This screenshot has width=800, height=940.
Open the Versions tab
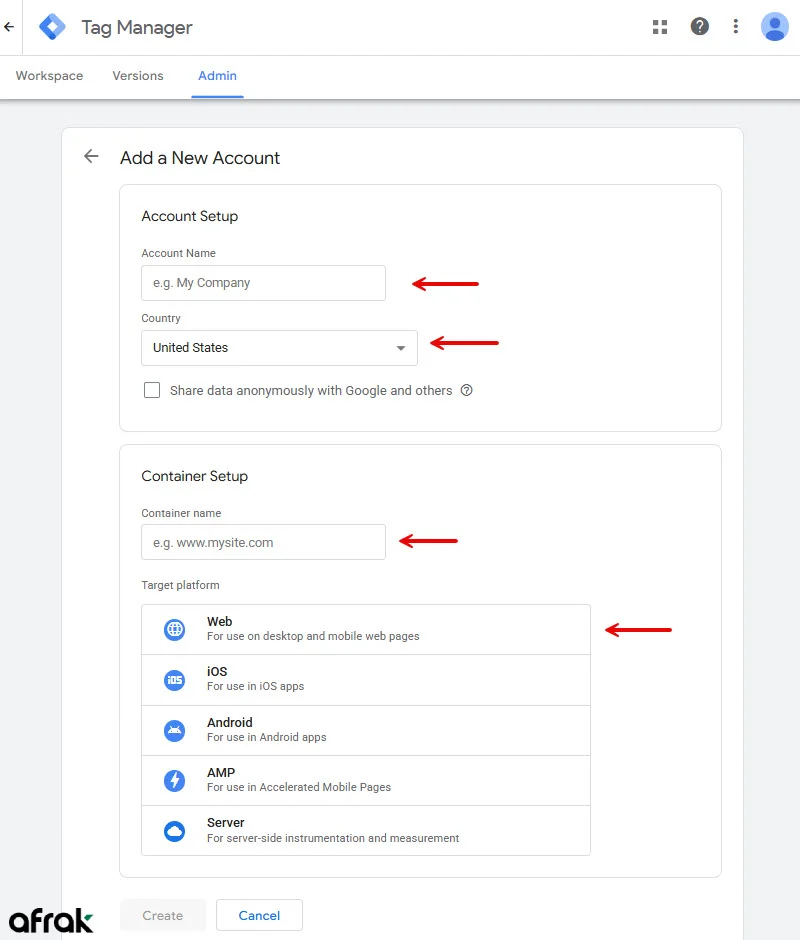[138, 76]
